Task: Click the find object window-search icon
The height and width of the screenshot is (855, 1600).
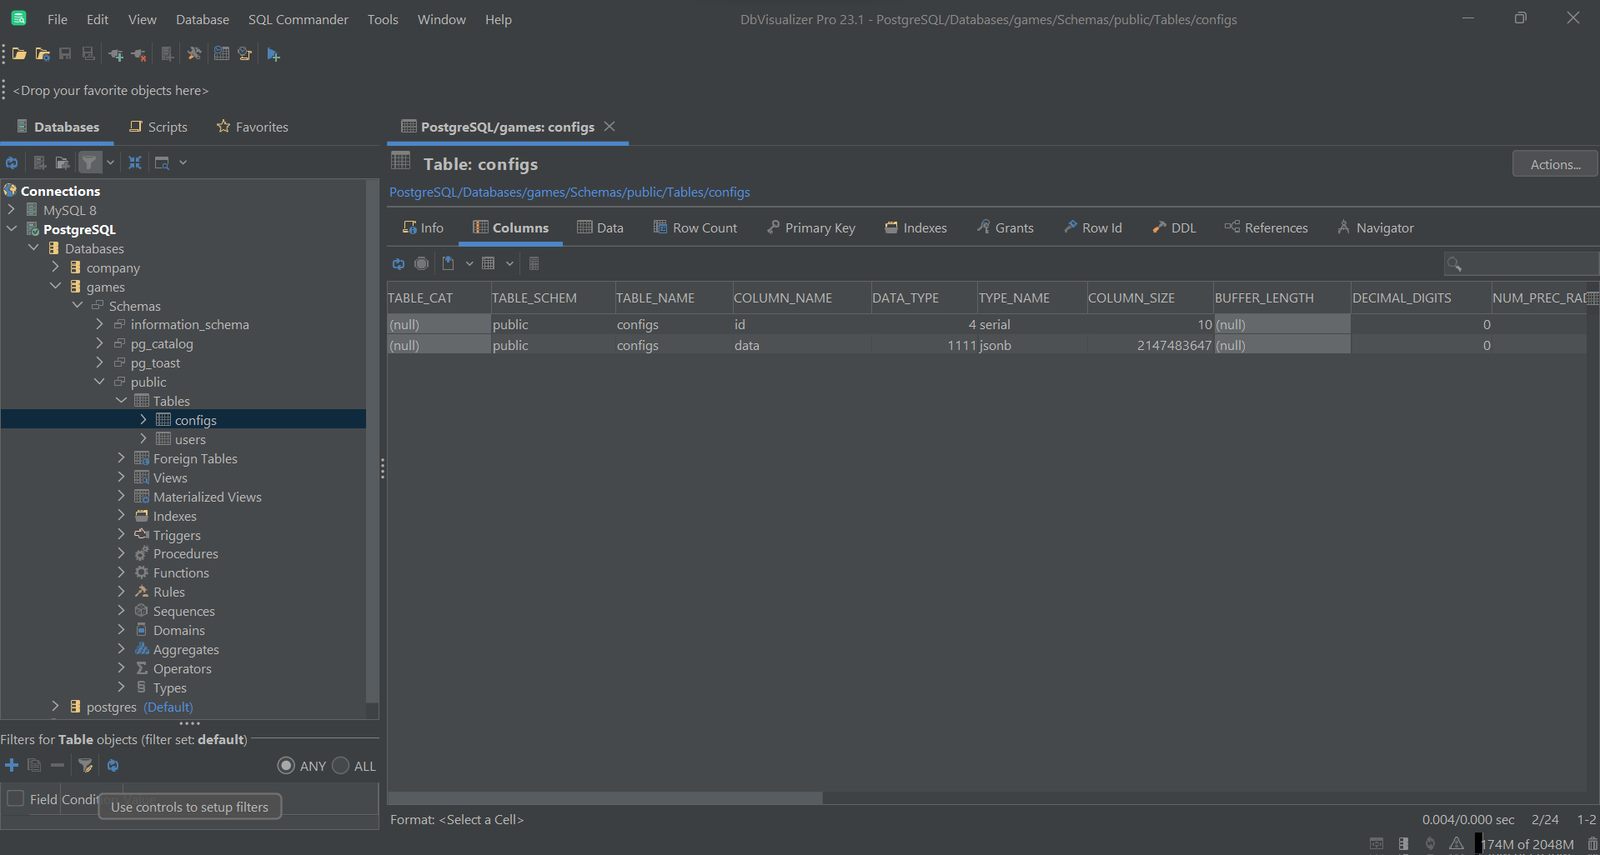Action: [162, 162]
